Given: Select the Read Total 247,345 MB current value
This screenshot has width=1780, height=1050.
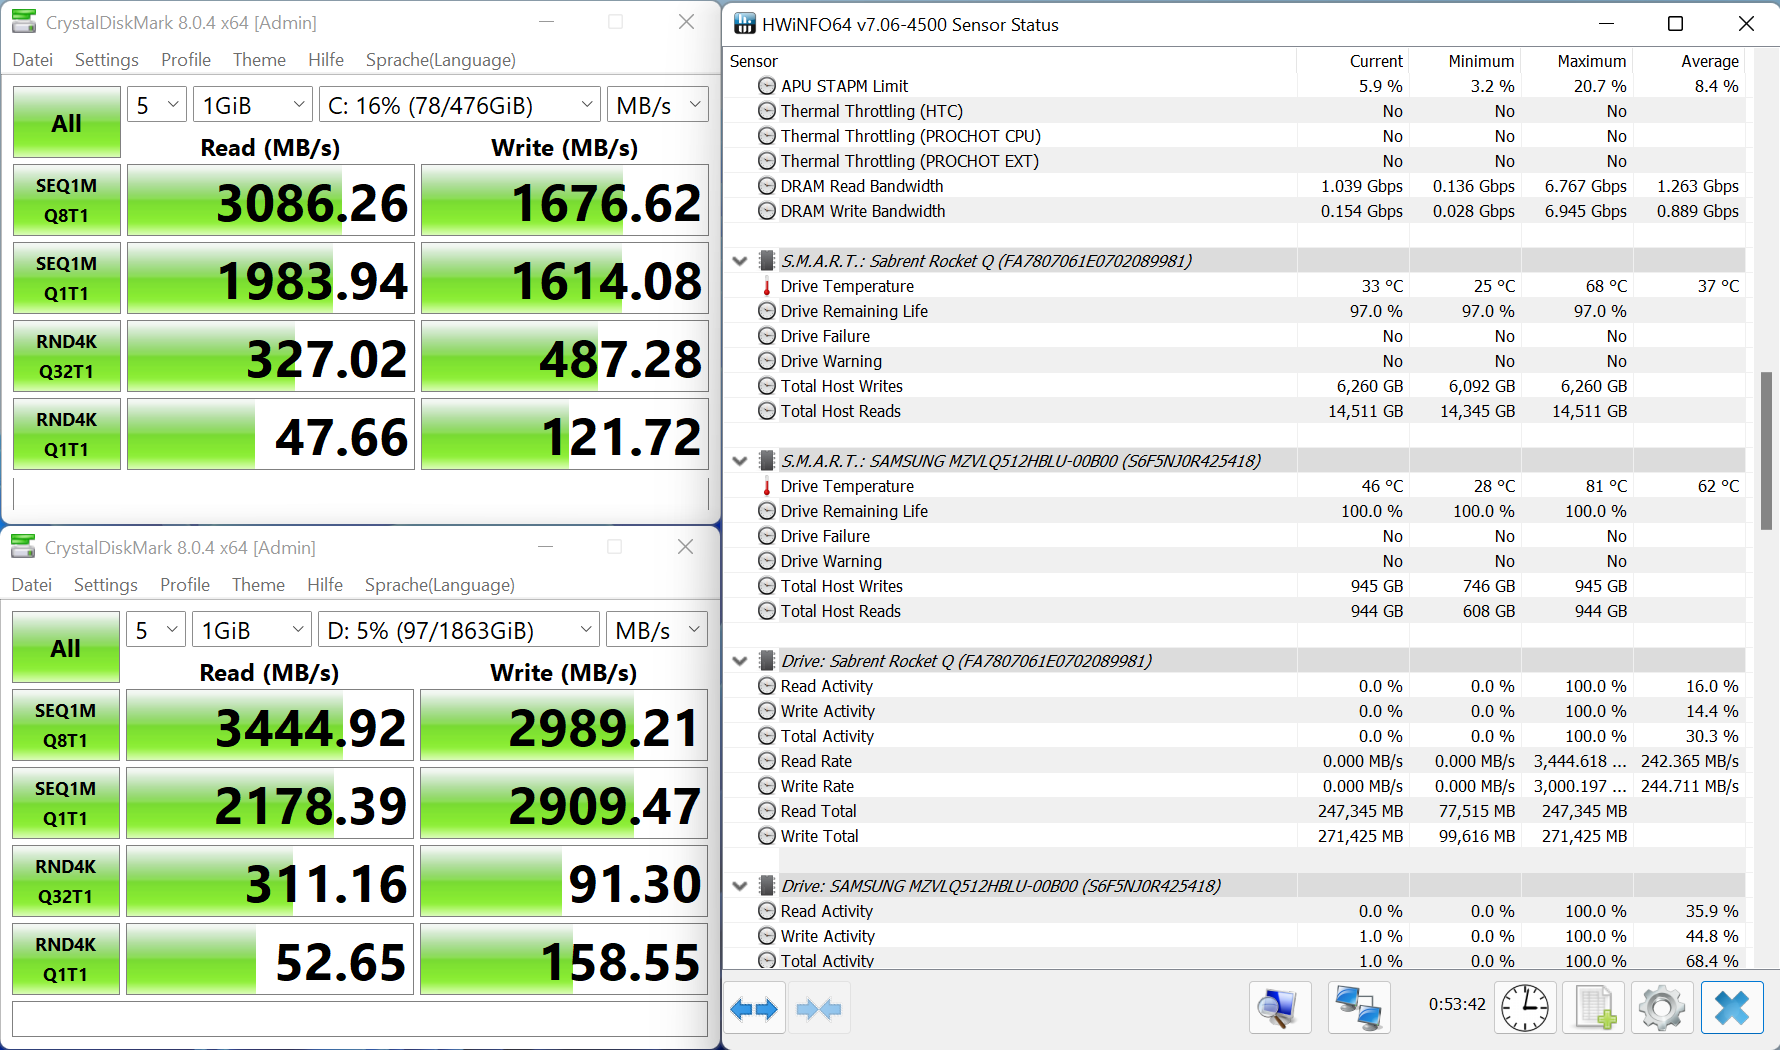Looking at the screenshot, I should [x=1361, y=811].
